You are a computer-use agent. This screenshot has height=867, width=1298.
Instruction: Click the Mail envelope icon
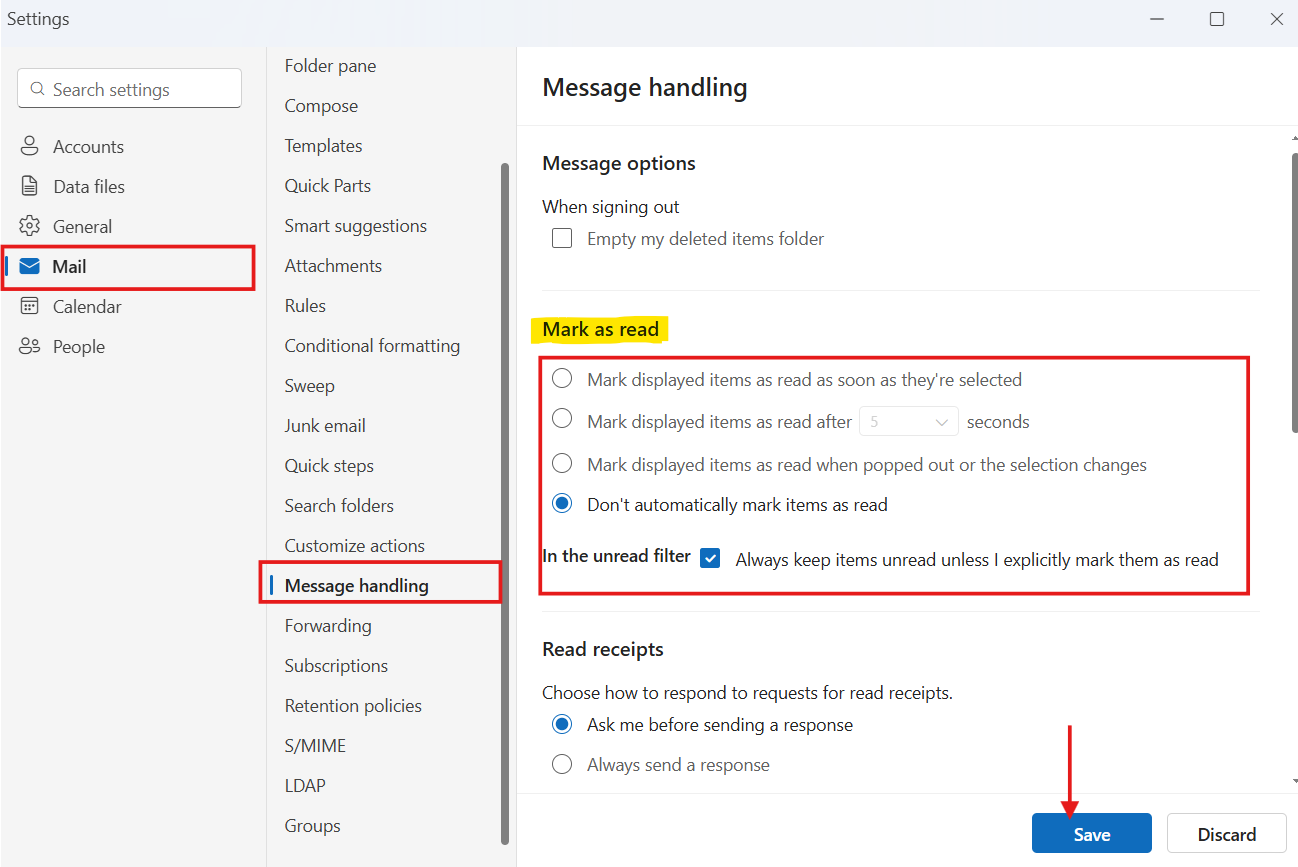[30, 266]
